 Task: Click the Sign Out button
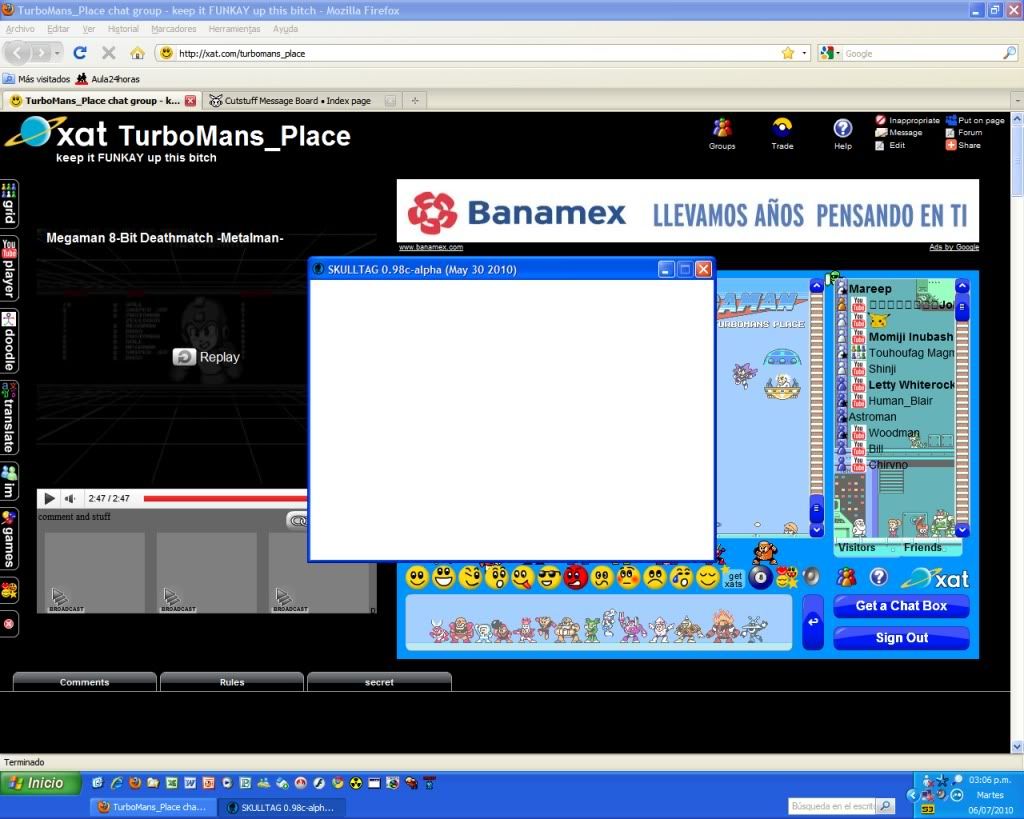(x=901, y=638)
